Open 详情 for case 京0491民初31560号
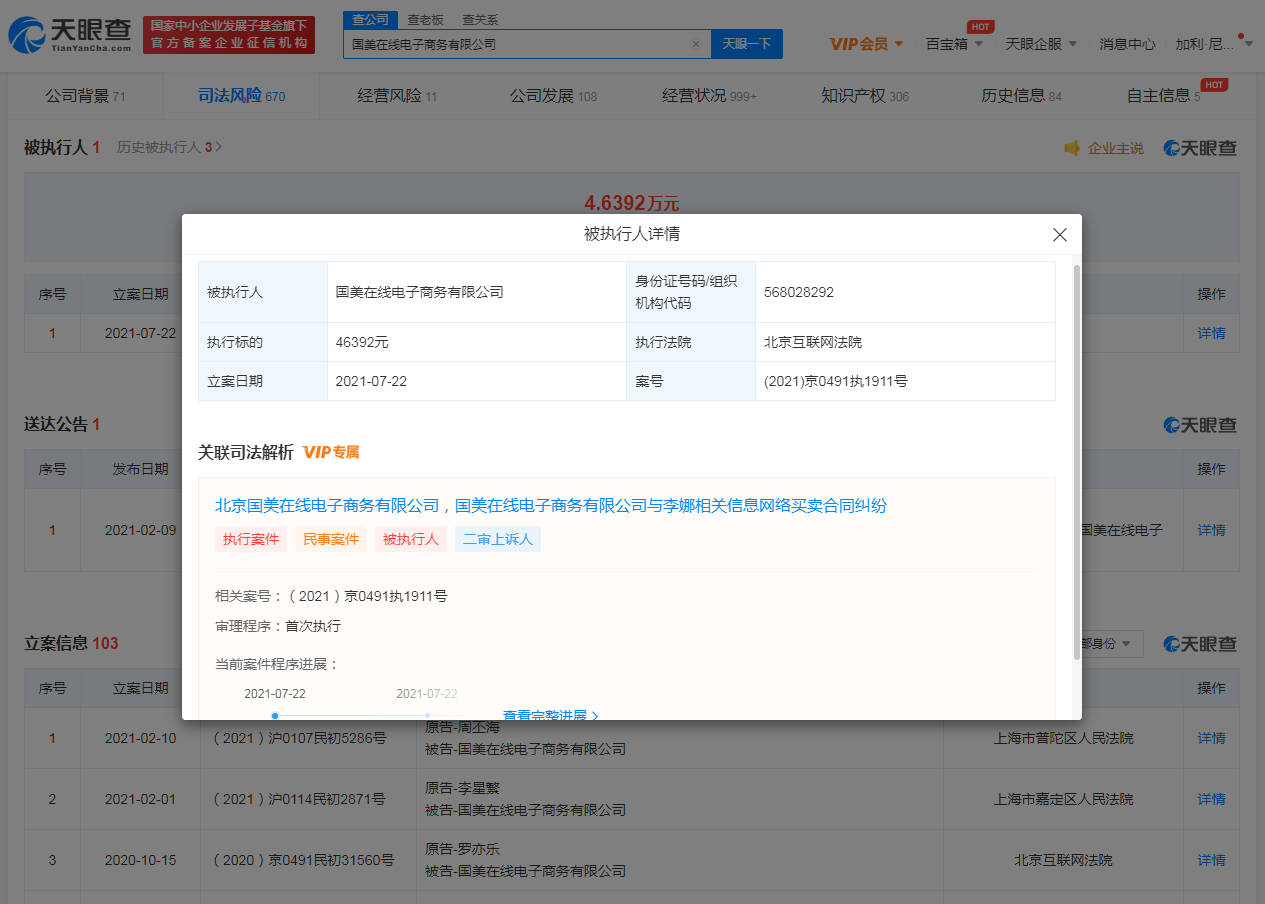The image size is (1265, 904). 1211,860
